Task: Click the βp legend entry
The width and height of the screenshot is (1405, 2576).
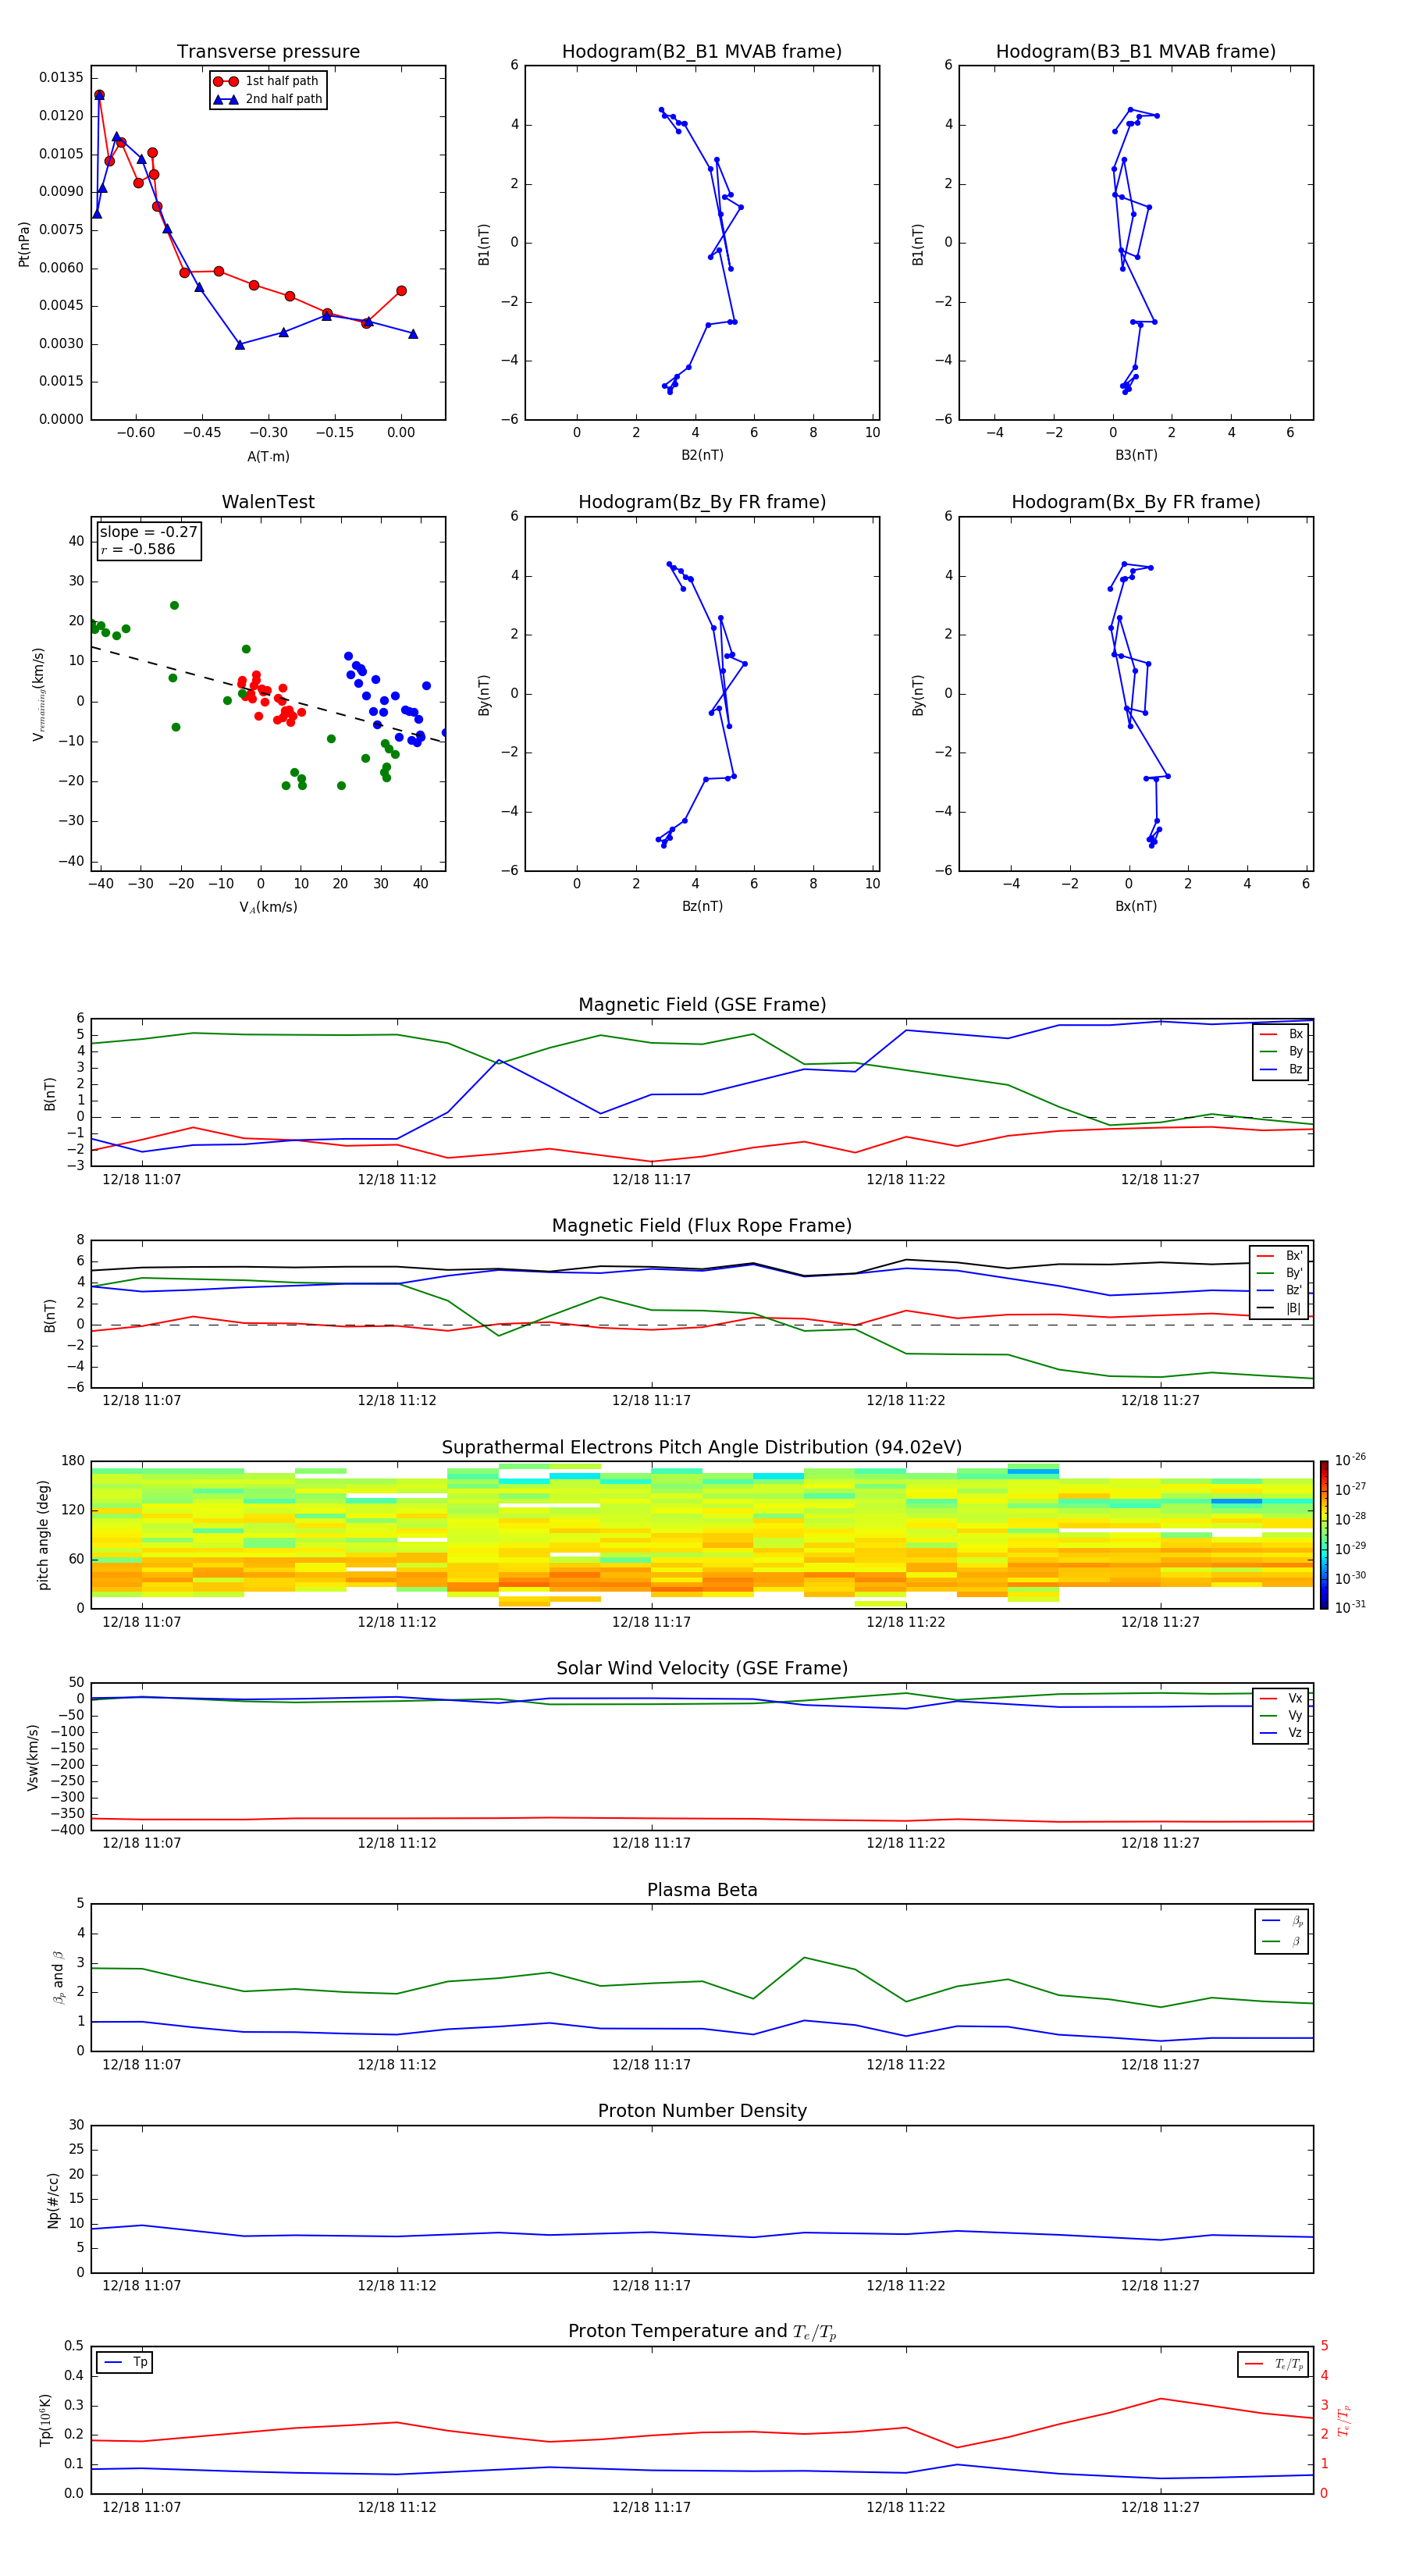Action: tap(1283, 1920)
